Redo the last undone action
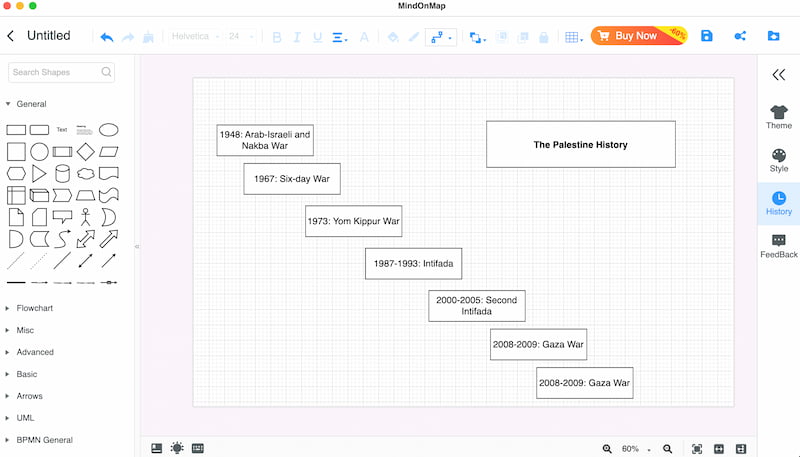The image size is (800, 457). point(128,37)
